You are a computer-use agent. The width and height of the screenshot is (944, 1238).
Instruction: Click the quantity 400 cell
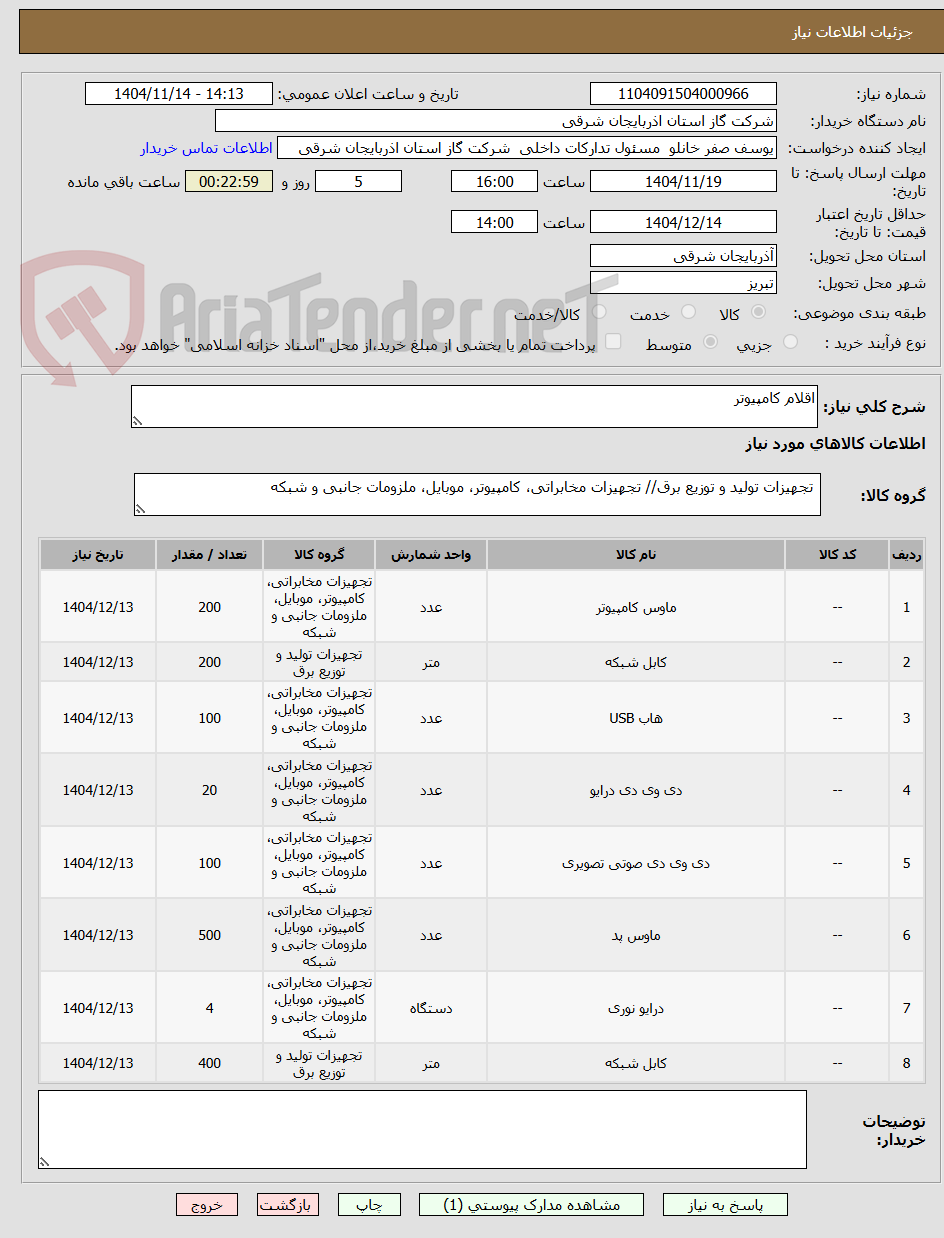209,1063
